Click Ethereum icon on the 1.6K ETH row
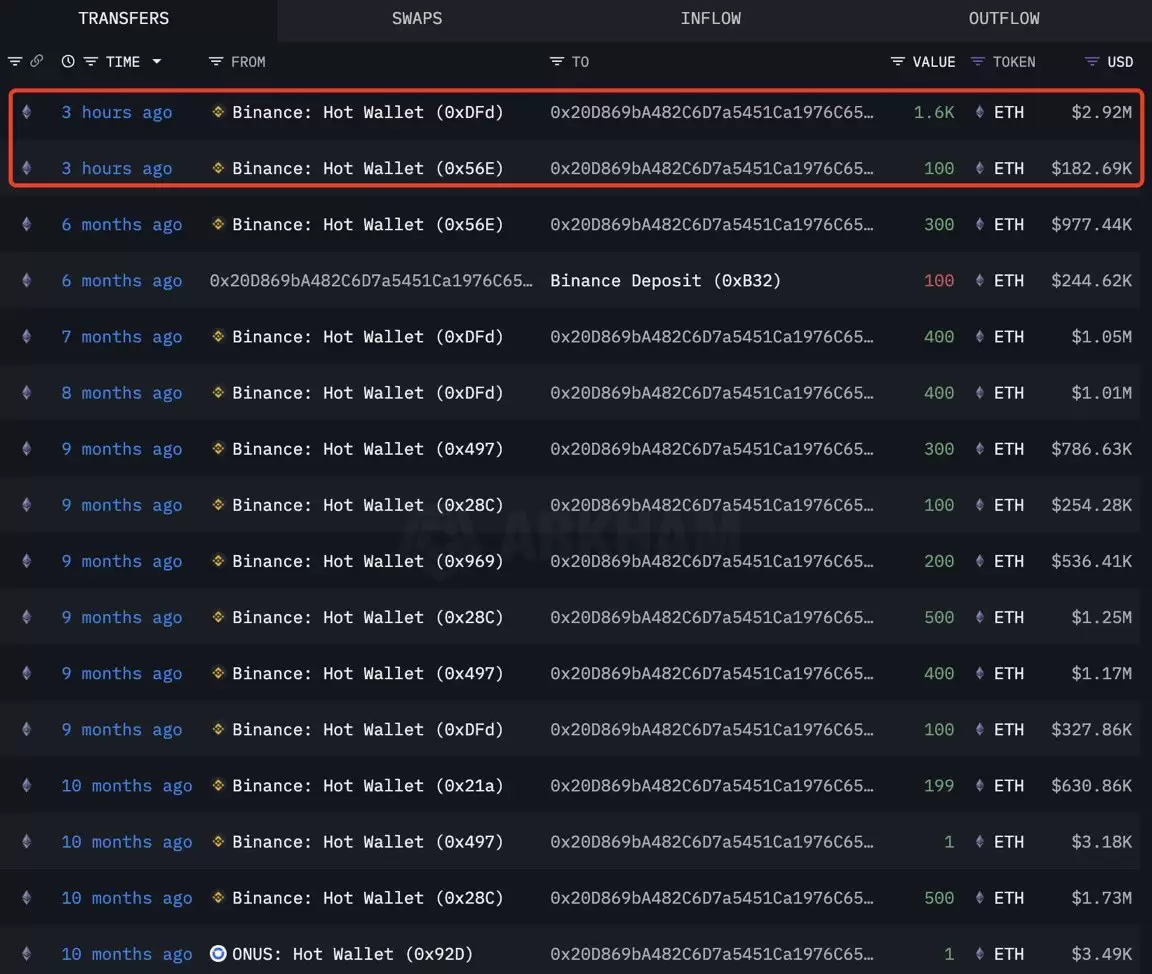This screenshot has height=974, width=1152. pos(27,112)
